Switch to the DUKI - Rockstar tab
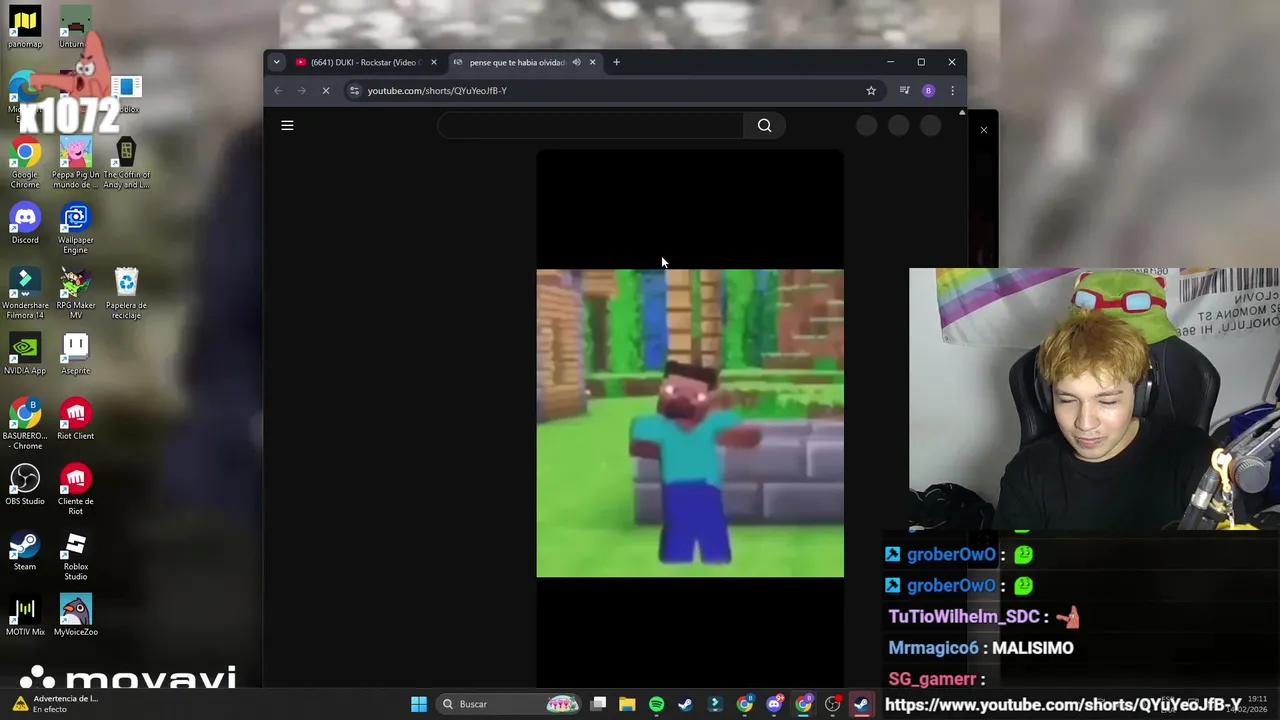 click(365, 62)
